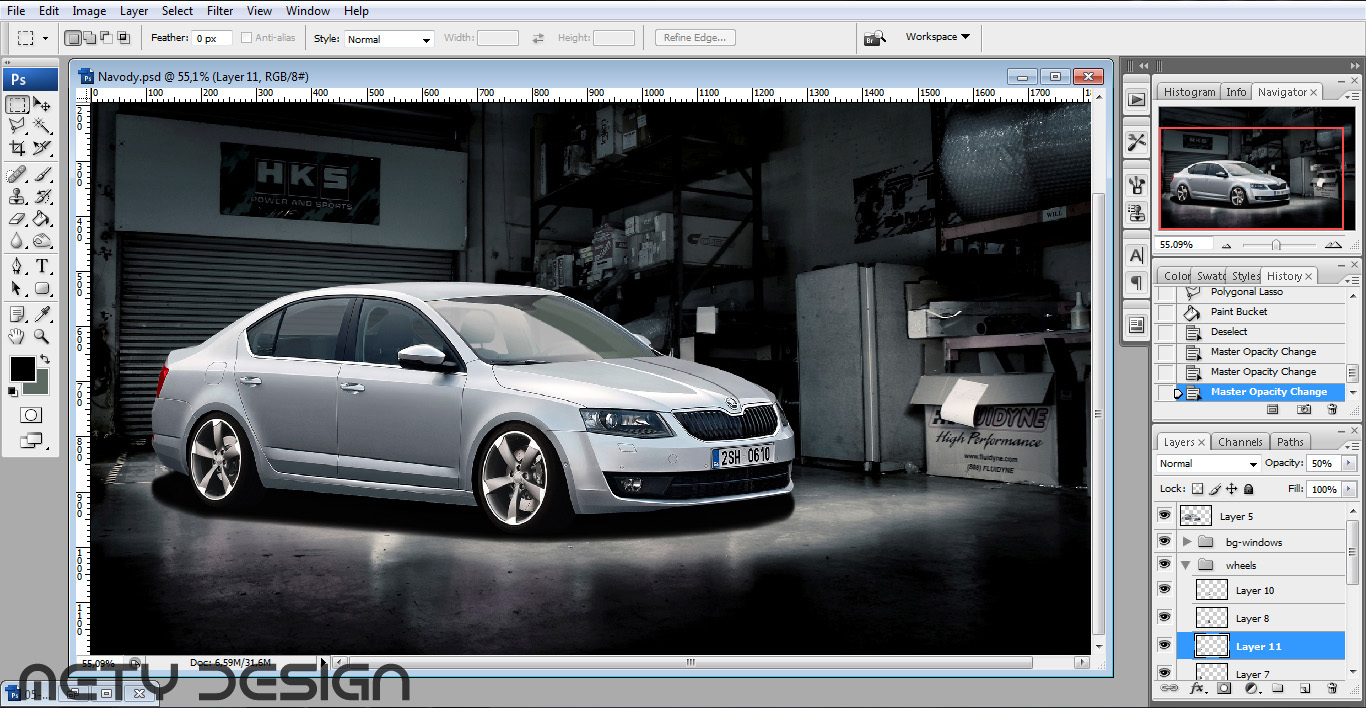Select the Slice tool
The image size is (1366, 708).
tap(42, 148)
